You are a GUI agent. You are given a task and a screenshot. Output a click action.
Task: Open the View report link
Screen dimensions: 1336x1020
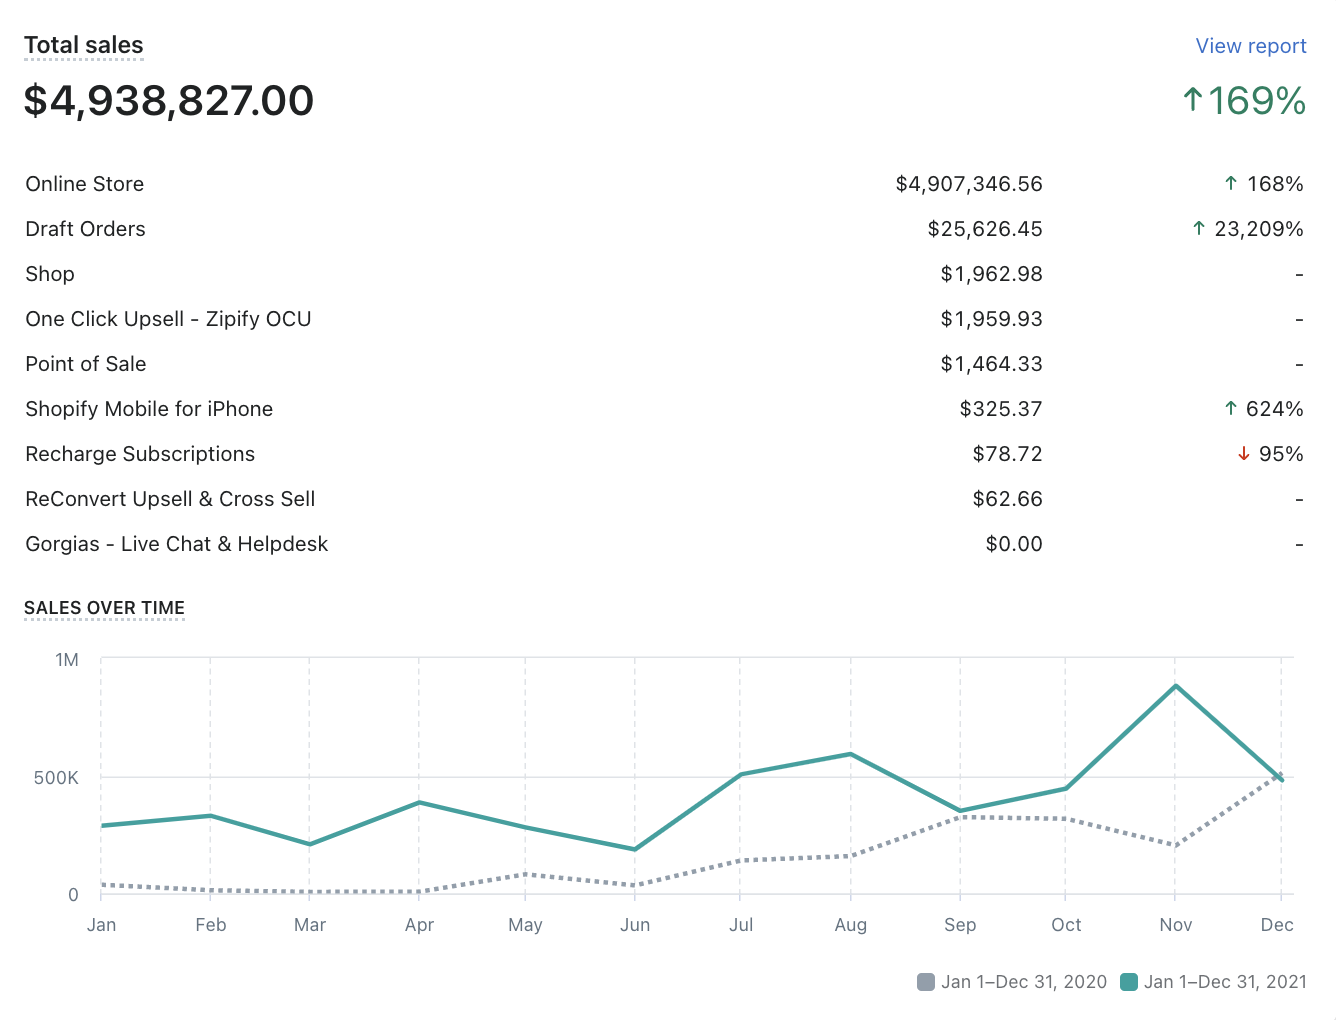(x=1250, y=46)
